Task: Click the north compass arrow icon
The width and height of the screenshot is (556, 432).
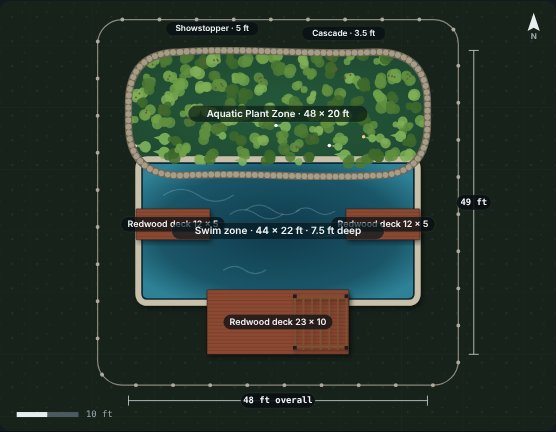Action: click(533, 26)
